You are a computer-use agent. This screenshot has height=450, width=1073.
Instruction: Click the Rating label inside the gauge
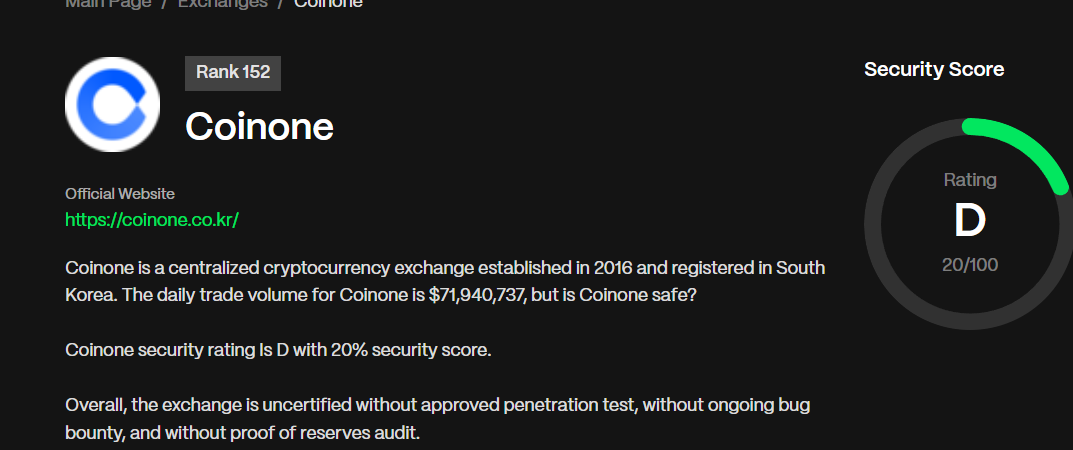tap(970, 180)
